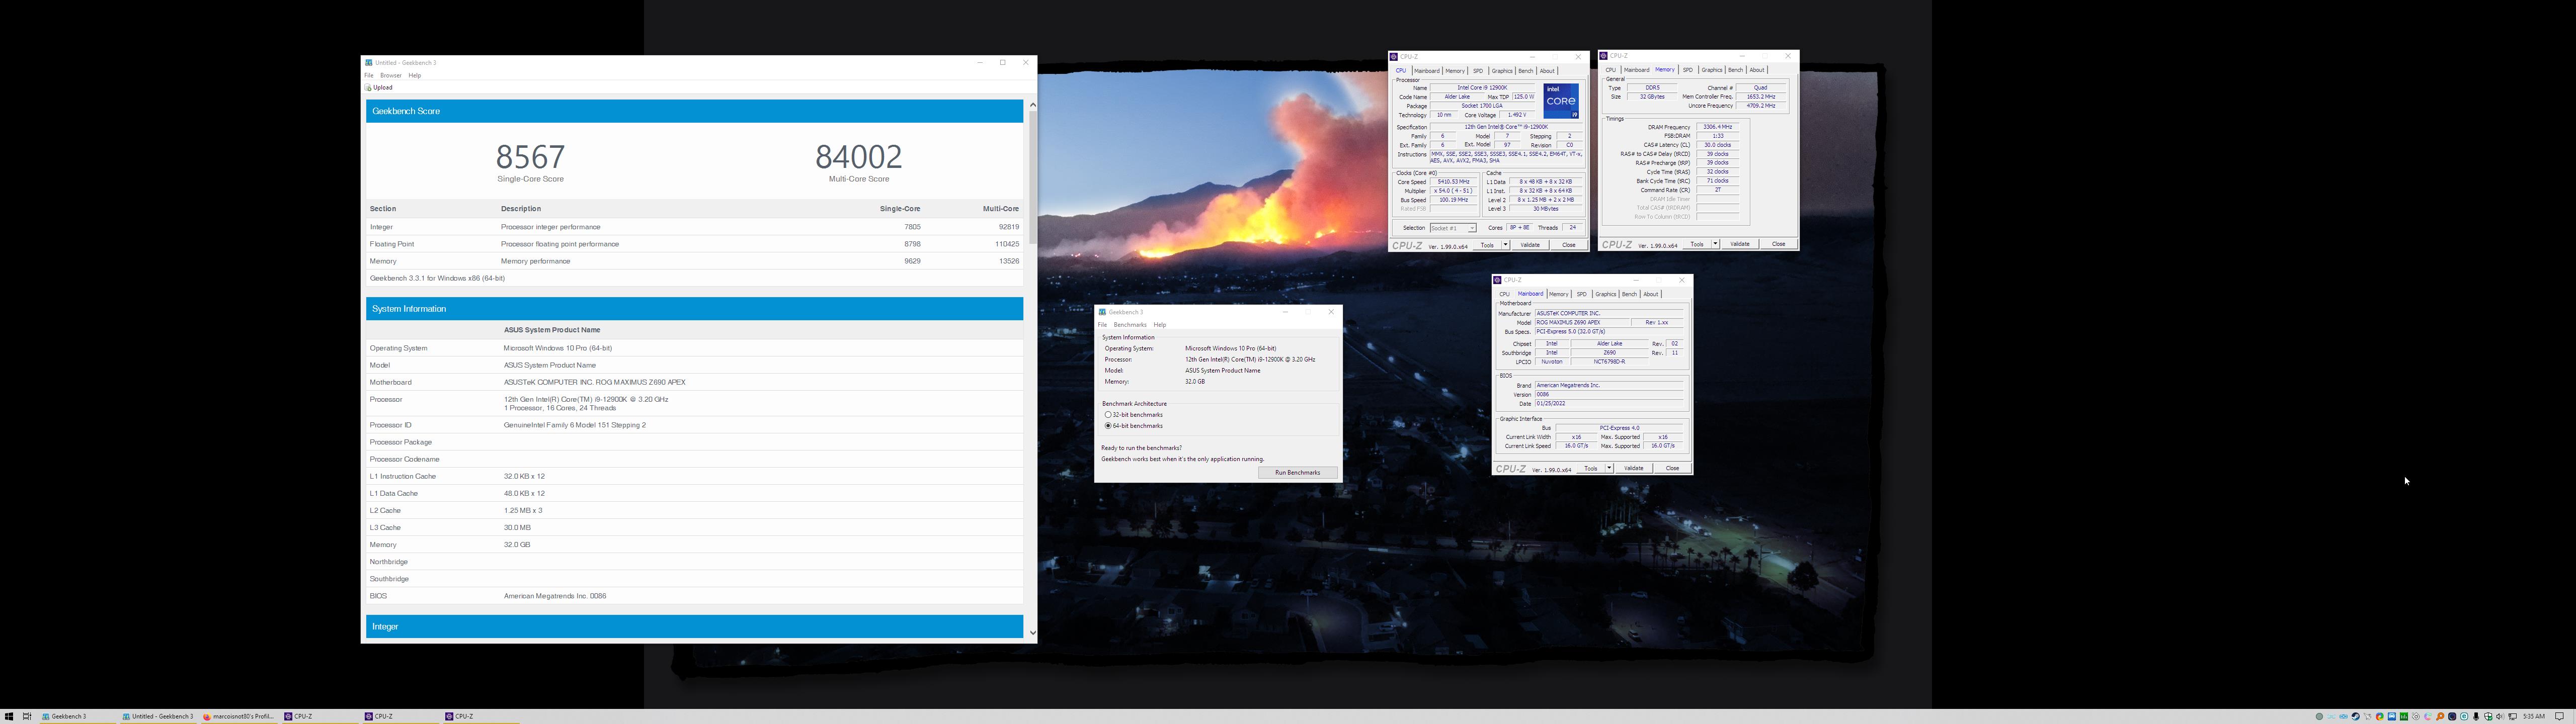Click the Integer row in the Geekbench score table
2576x724 pixels.
(x=694, y=227)
